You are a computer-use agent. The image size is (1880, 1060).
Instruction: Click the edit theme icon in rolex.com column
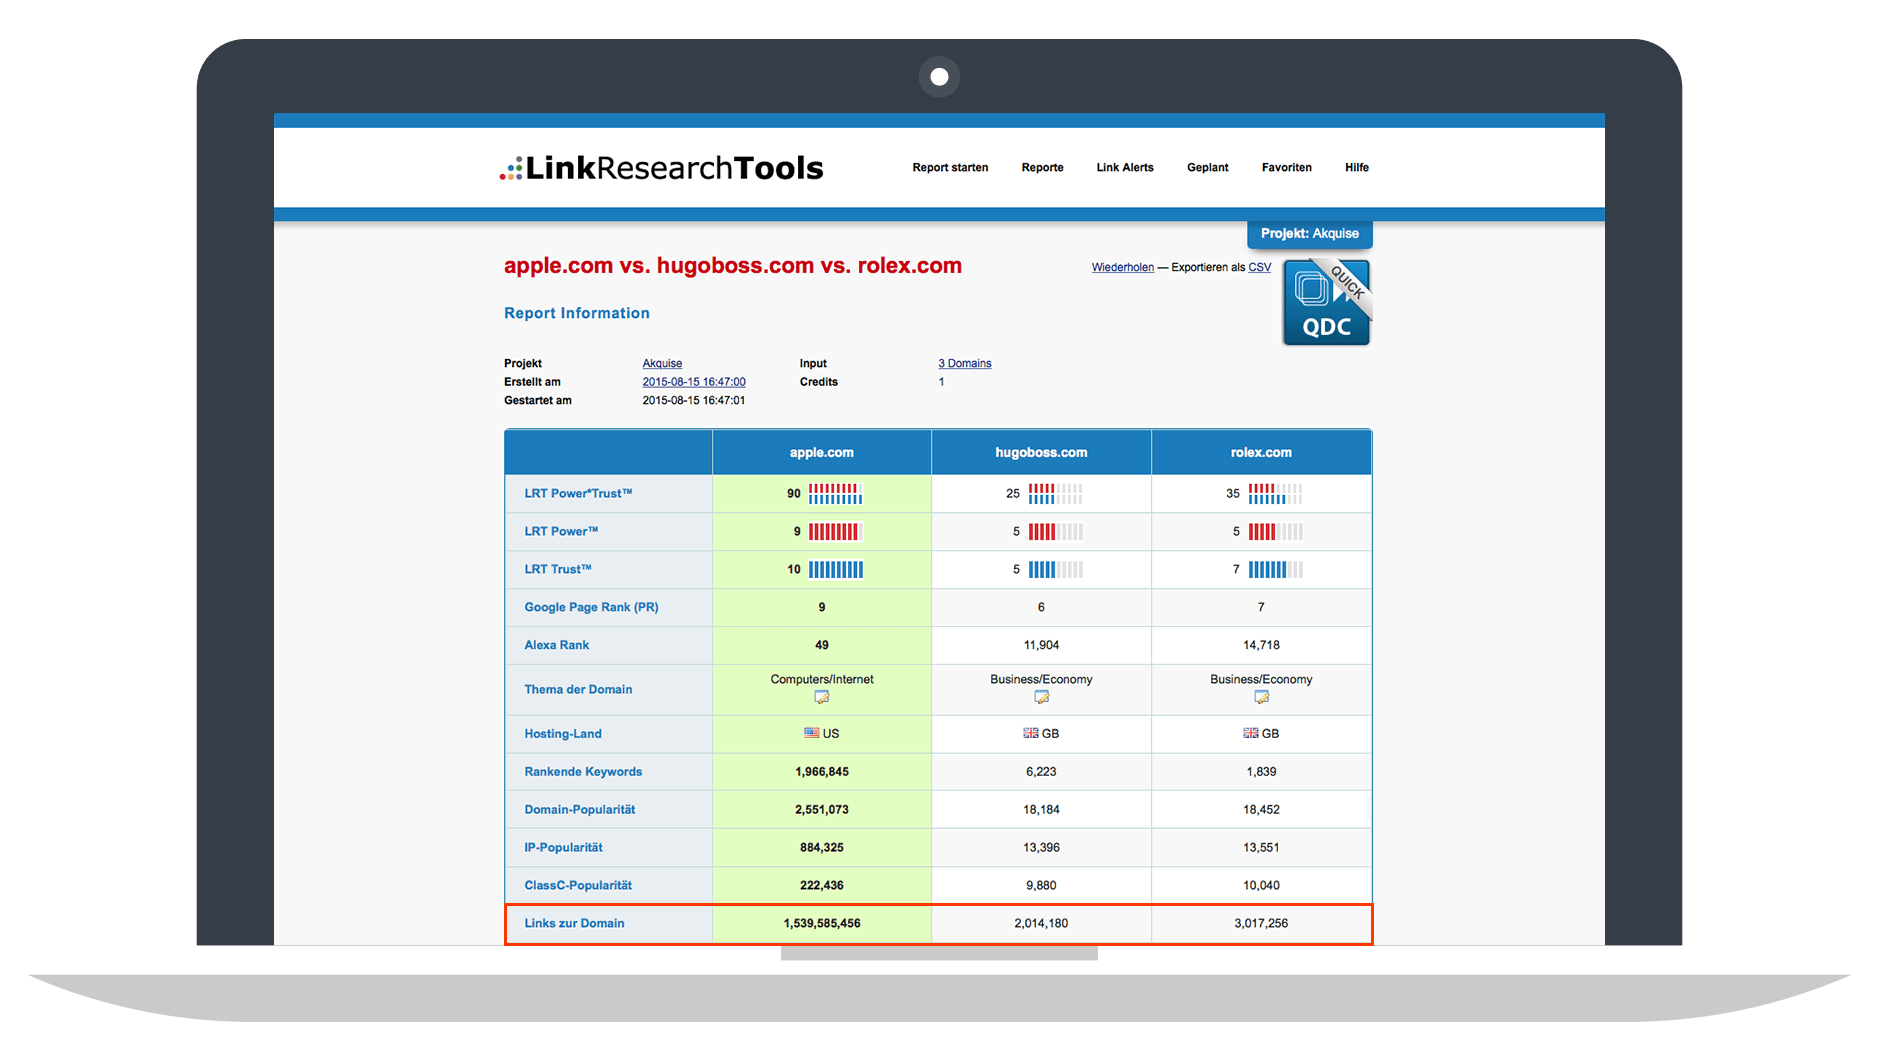[x=1261, y=697]
